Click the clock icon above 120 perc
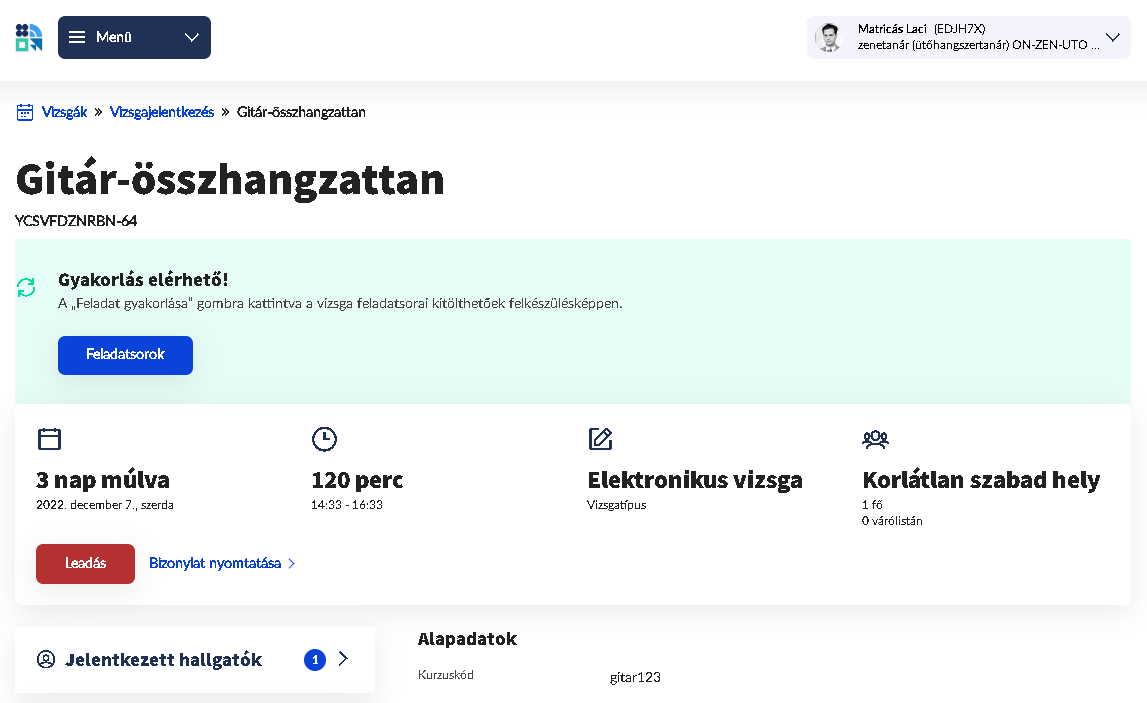 pos(324,438)
